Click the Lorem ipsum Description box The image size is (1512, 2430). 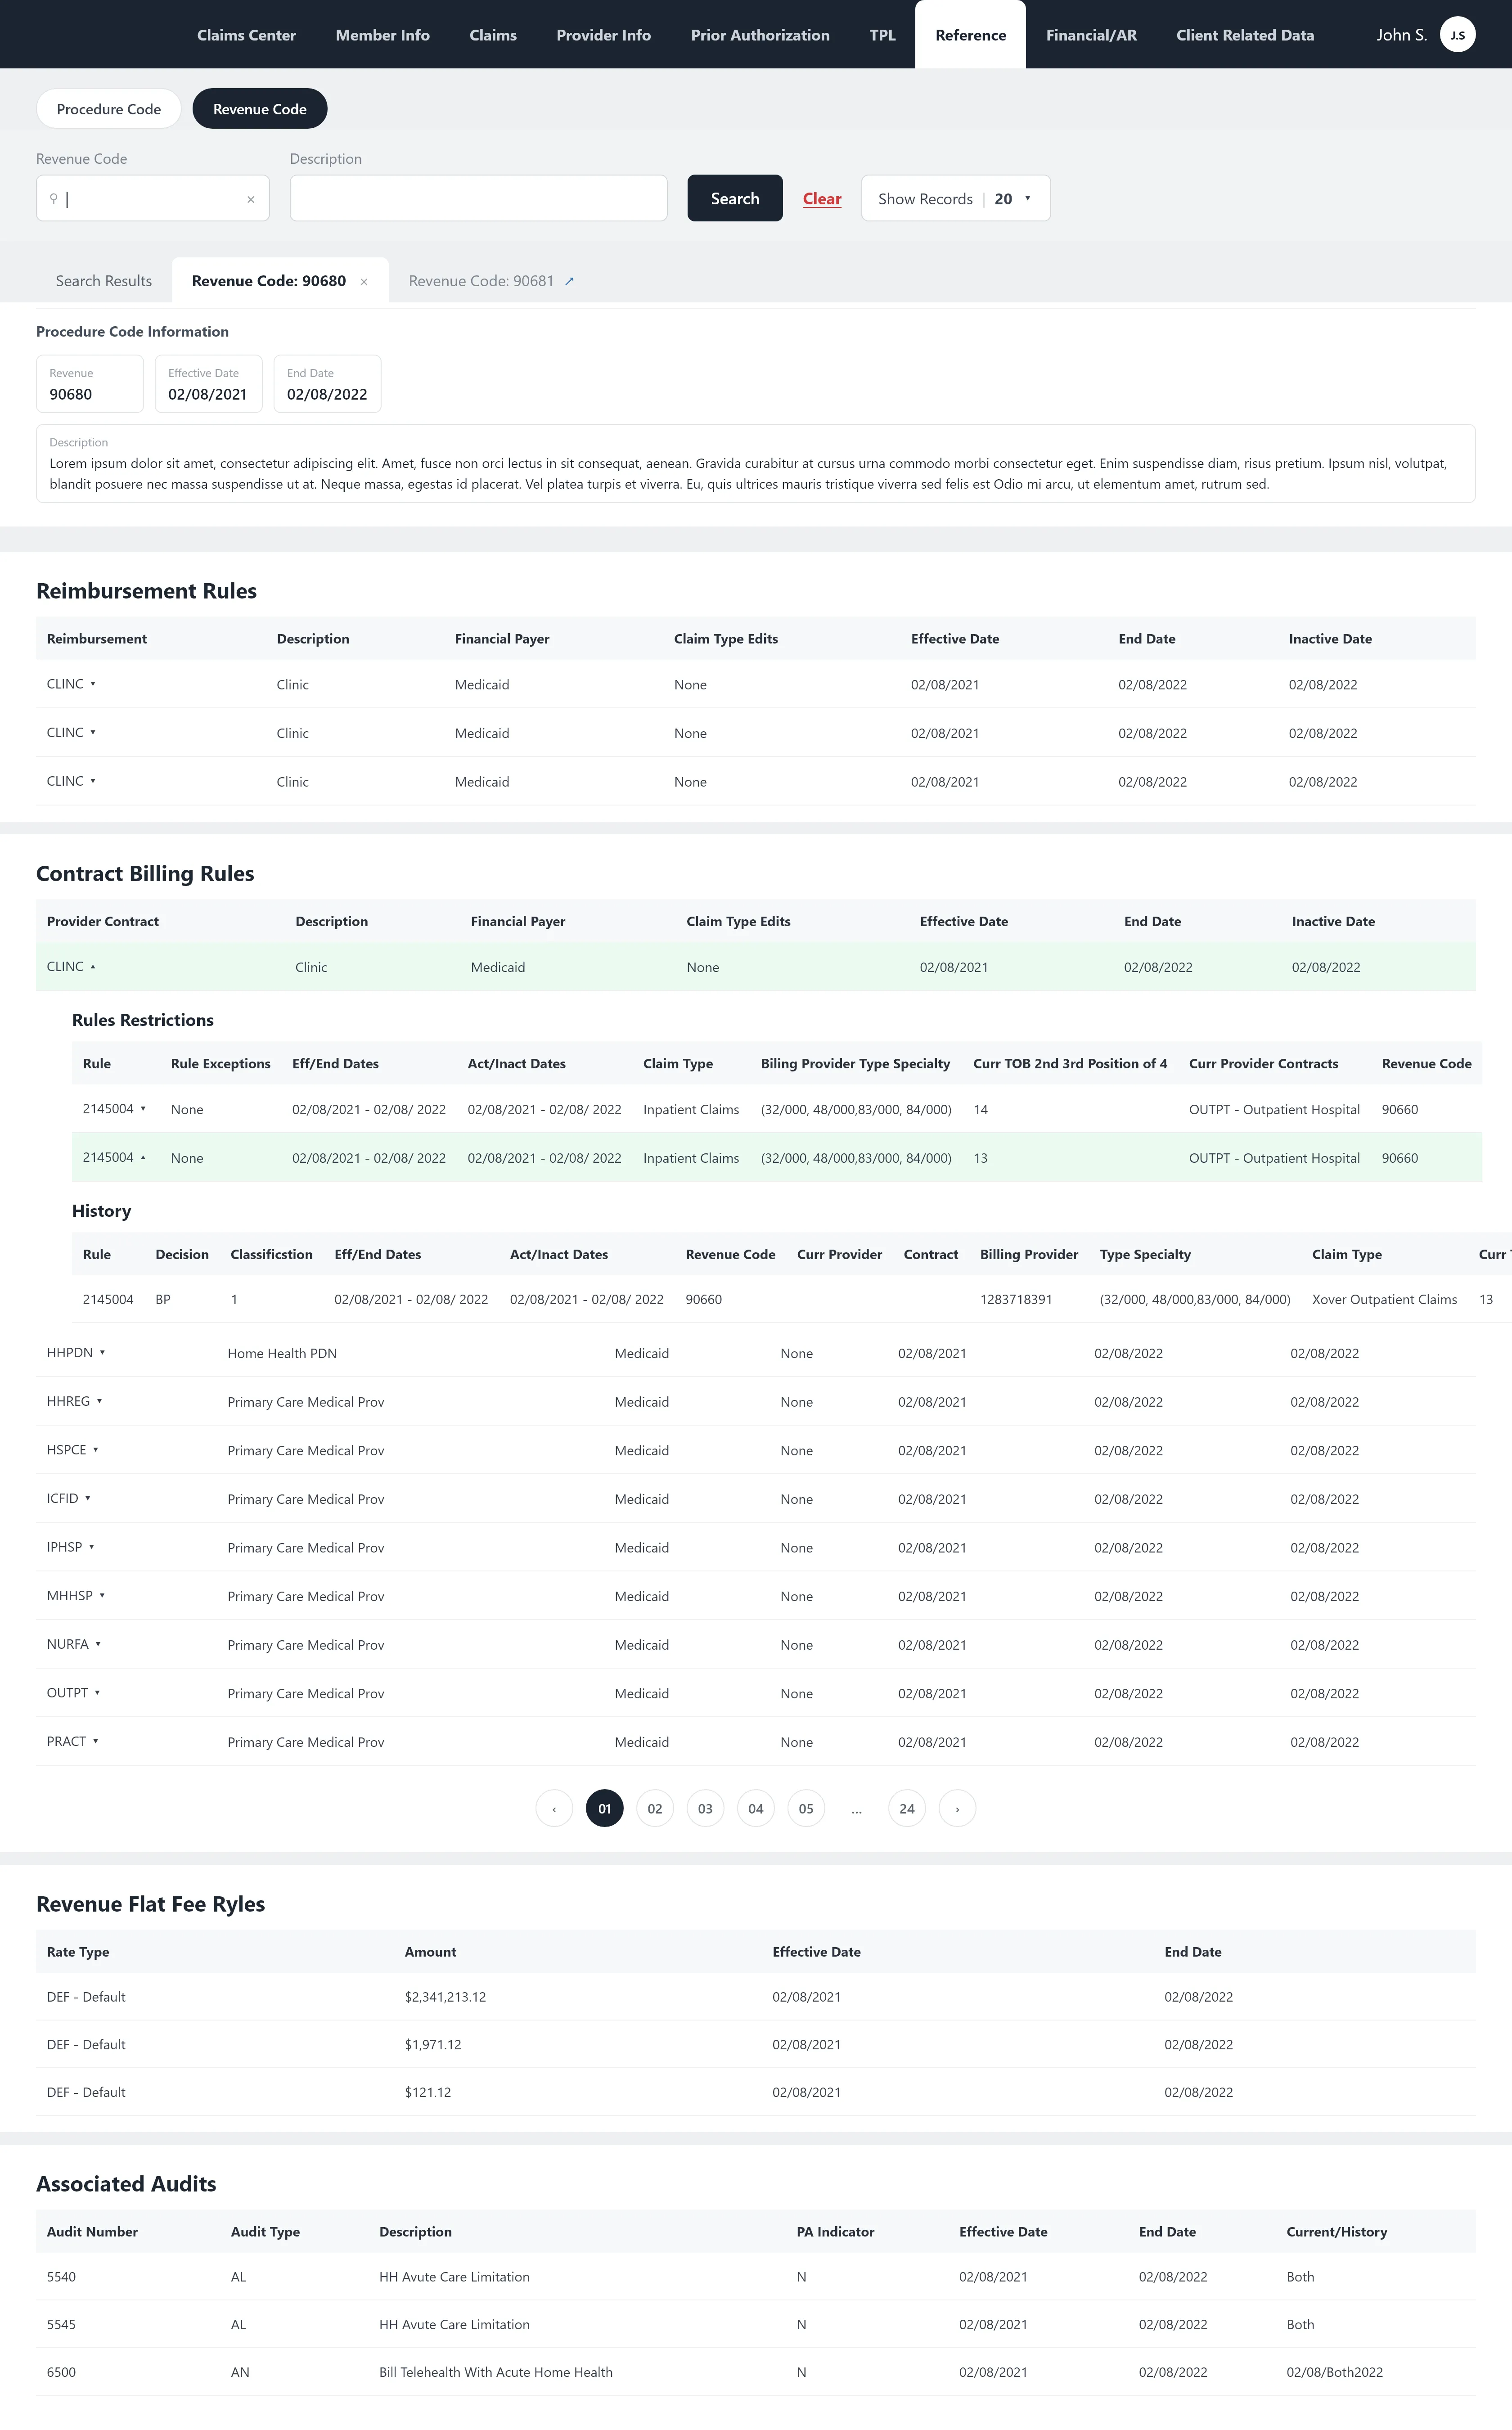point(755,464)
